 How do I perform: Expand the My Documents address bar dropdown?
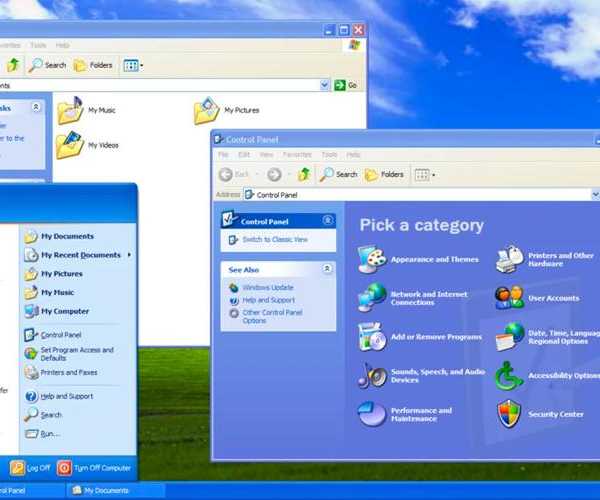(x=325, y=86)
